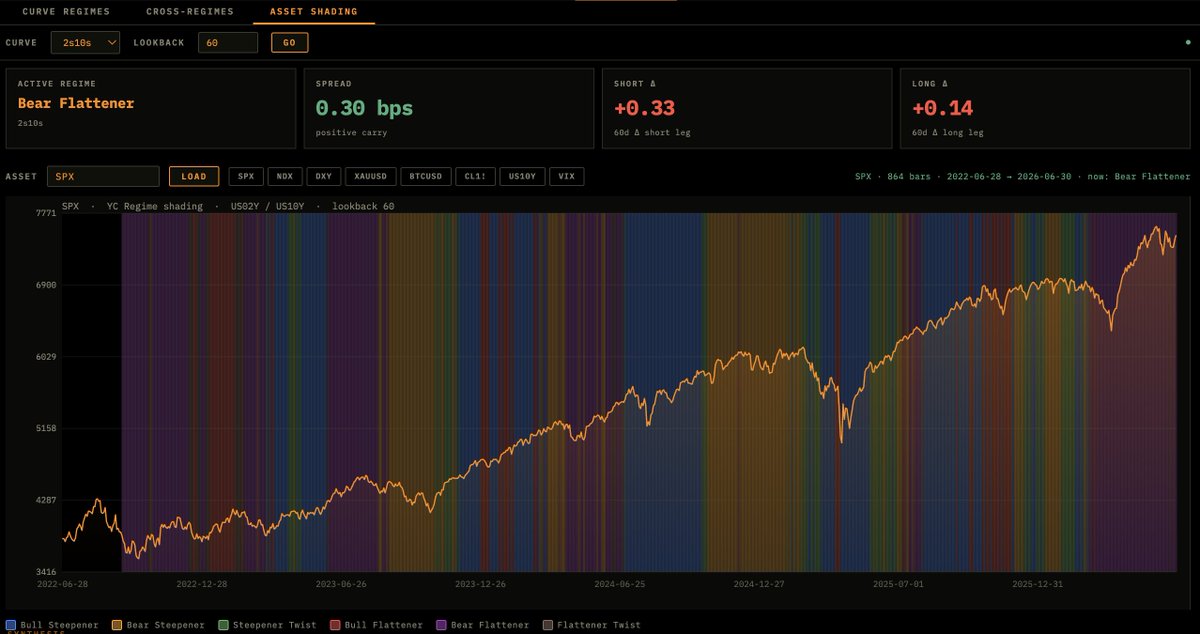Screen dimensions: 1200x634
Task: Select the DXY asset preset button
Action: pos(324,176)
